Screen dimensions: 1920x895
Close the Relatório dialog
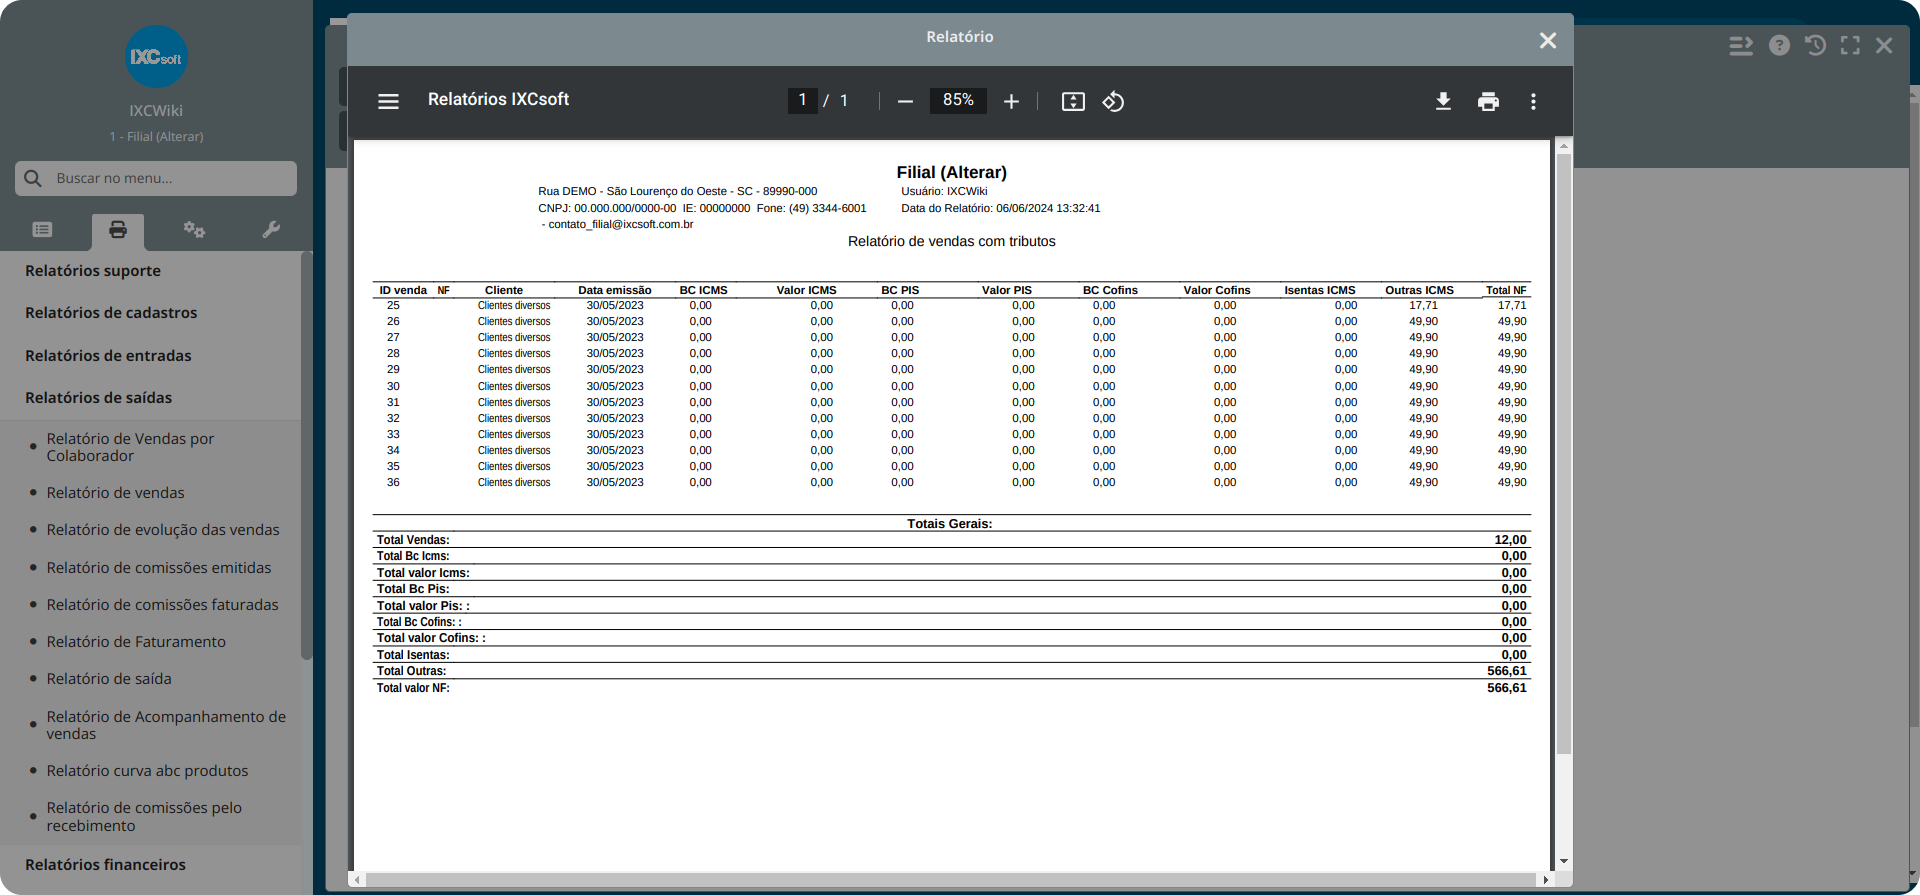[1548, 40]
